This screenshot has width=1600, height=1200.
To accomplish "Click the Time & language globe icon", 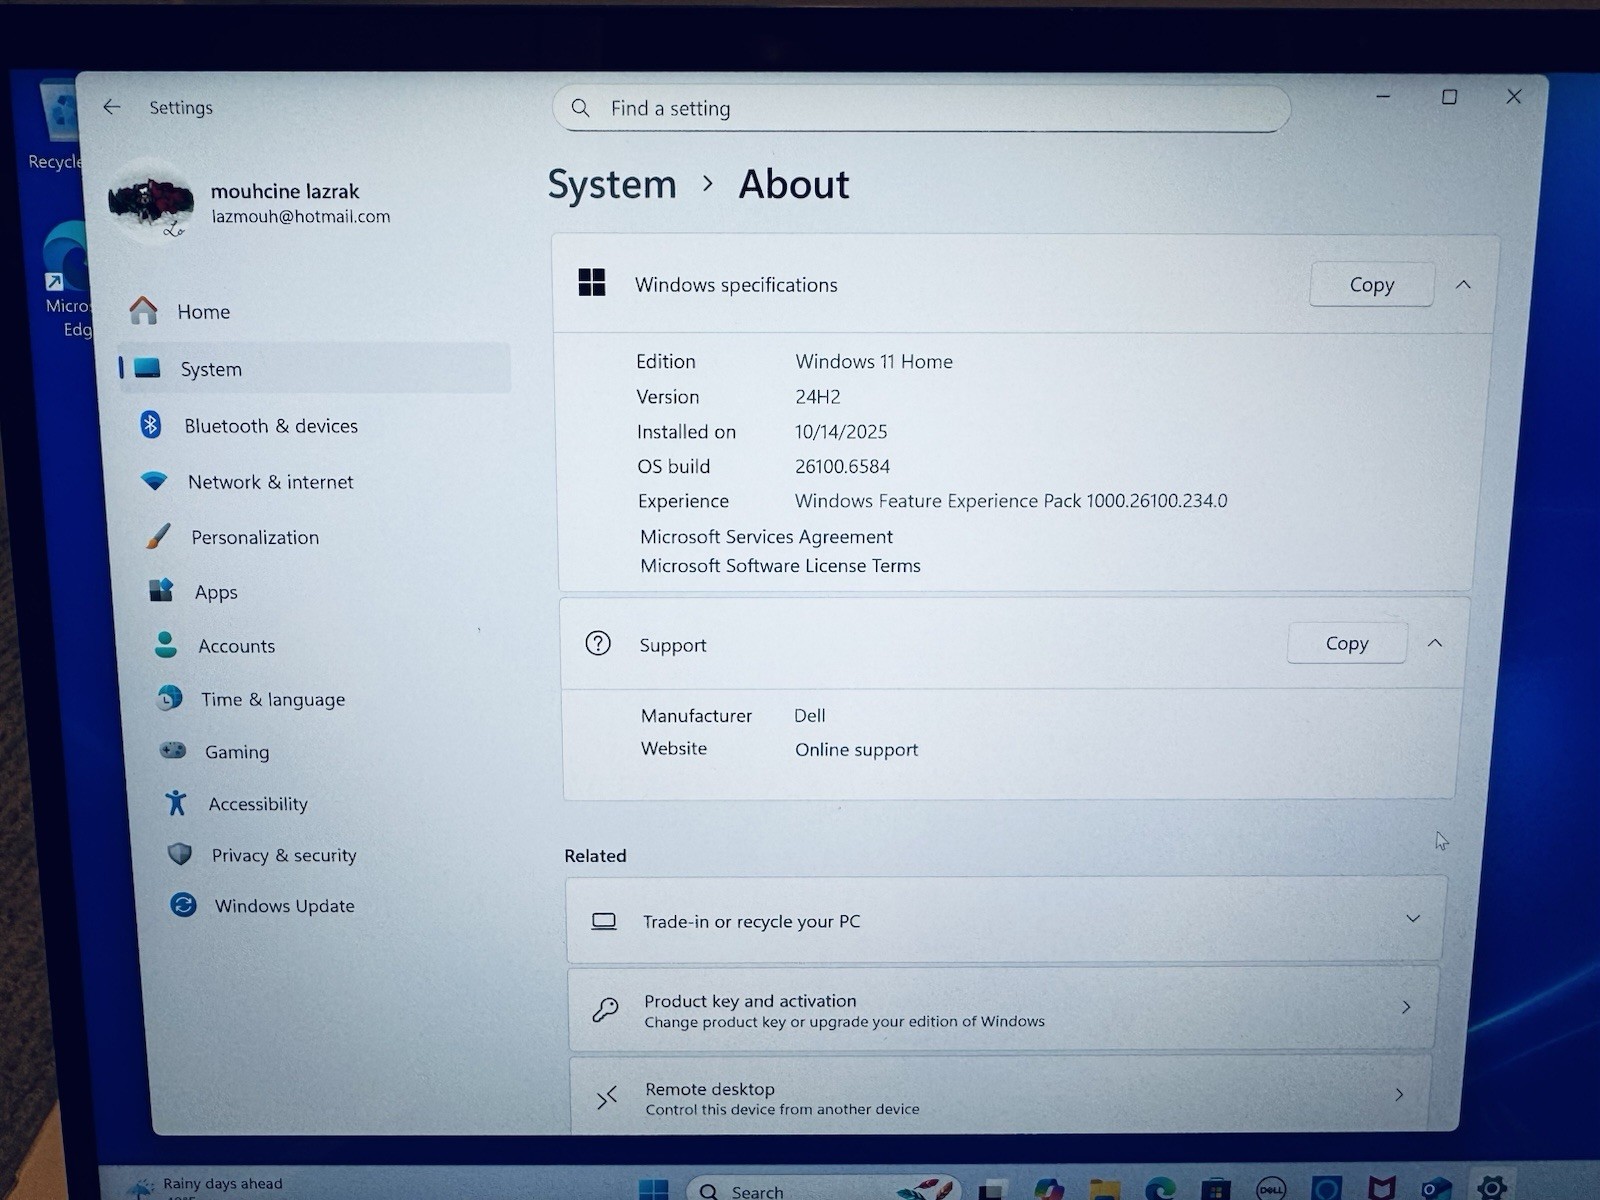I will pyautogui.click(x=170, y=698).
